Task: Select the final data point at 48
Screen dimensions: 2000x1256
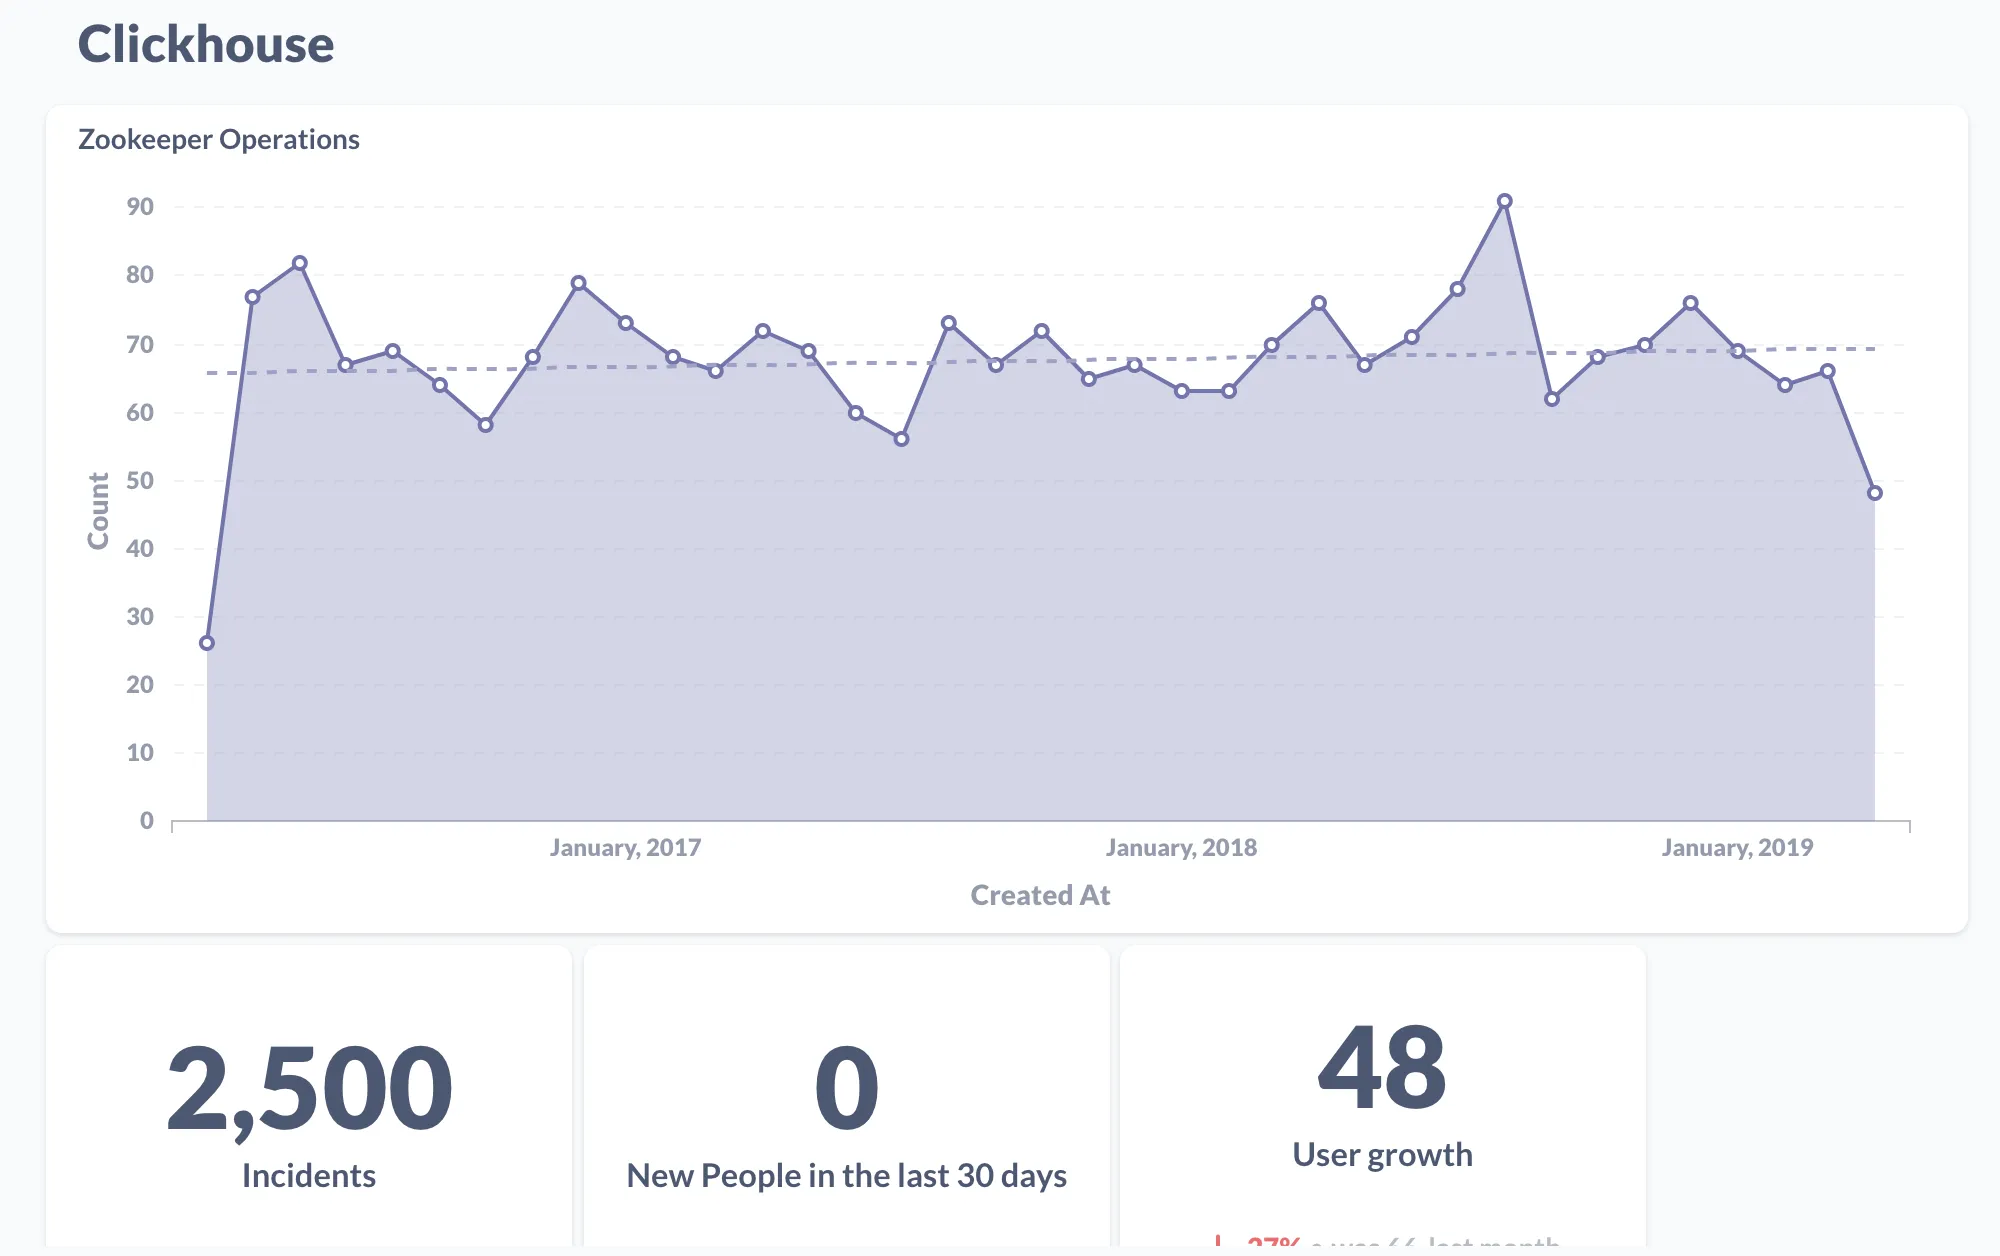Action: point(1875,493)
